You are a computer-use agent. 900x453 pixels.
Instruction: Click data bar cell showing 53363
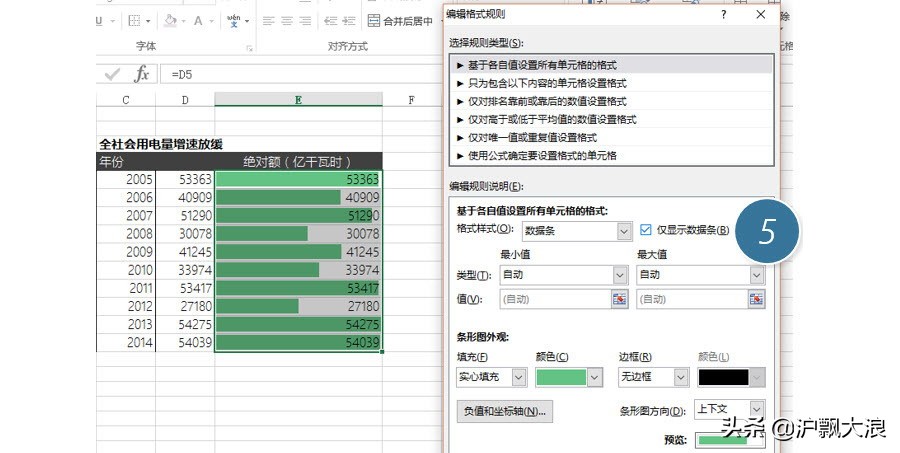click(298, 179)
